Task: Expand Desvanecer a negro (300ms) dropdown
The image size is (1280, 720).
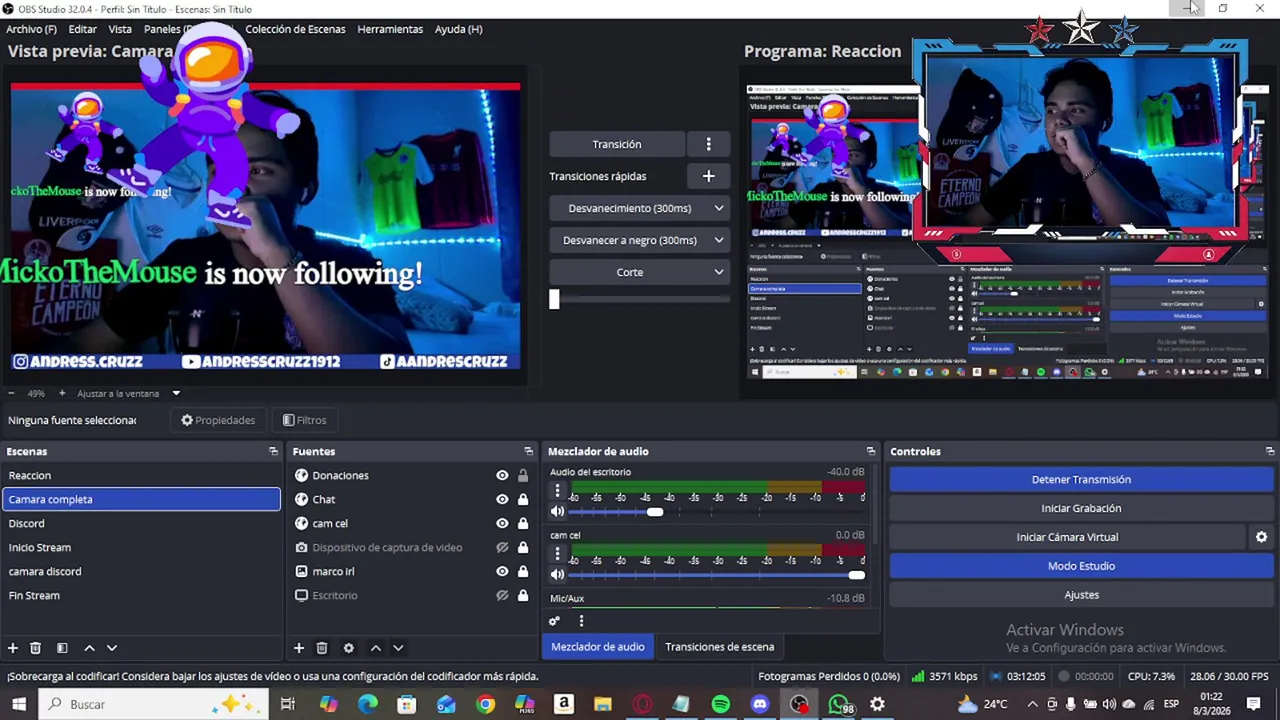Action: tap(718, 240)
